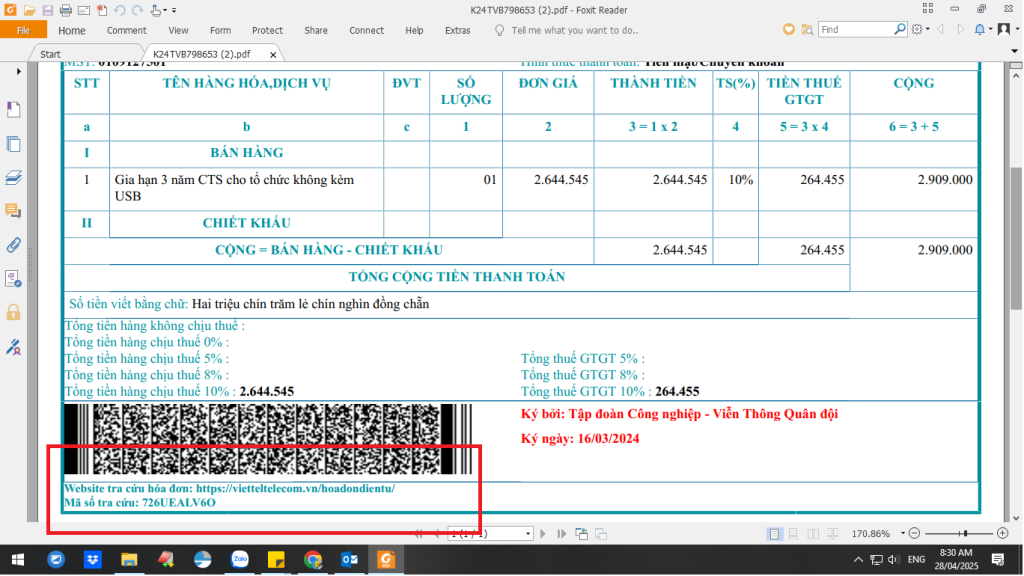1024x576 pixels.
Task: Switch to the Start document tab
Action: coord(50,54)
